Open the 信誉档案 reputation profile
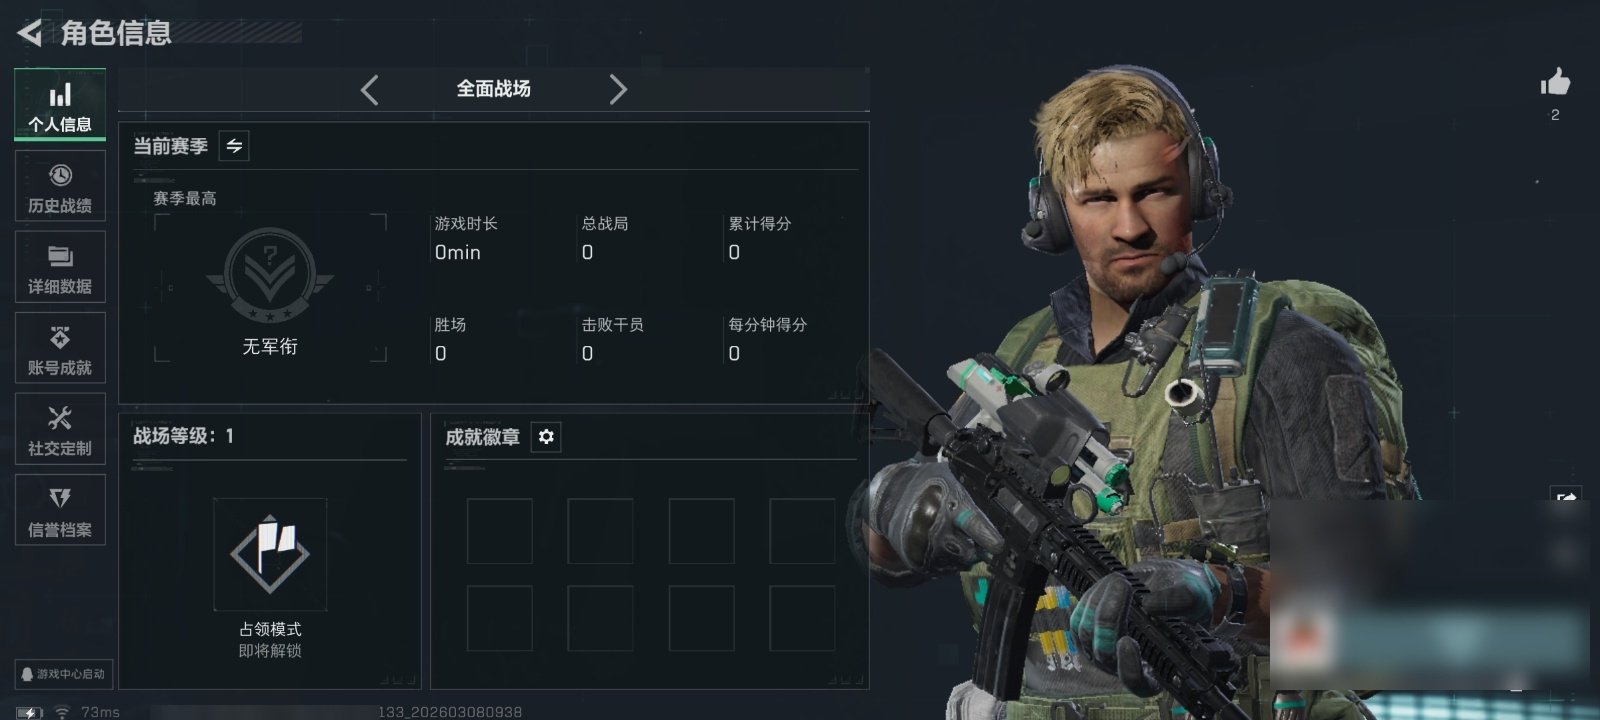The image size is (1600, 720). coord(60,510)
